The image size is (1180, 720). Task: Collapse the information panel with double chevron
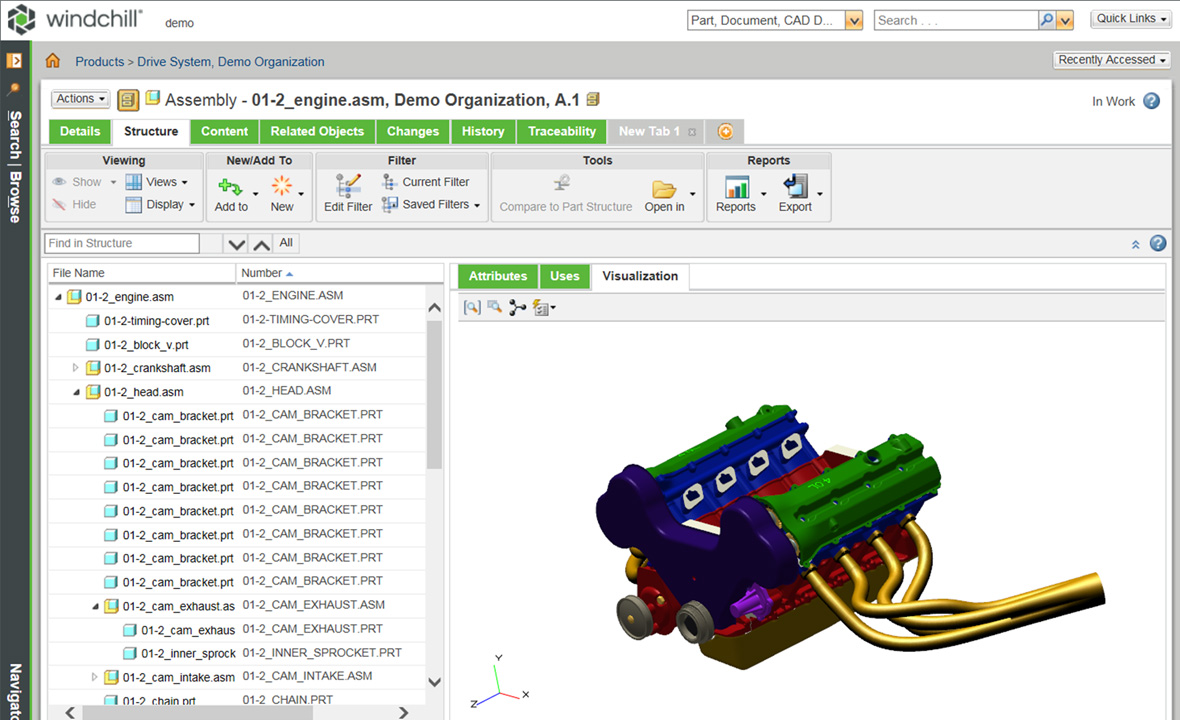[1135, 243]
